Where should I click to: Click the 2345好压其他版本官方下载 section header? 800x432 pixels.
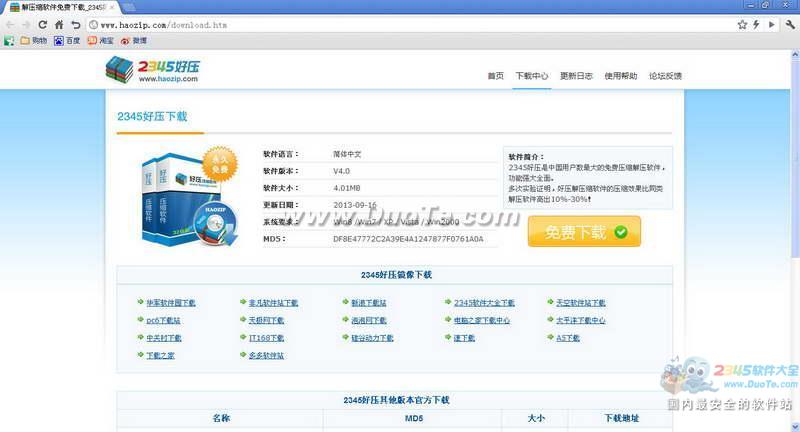[x=396, y=400]
